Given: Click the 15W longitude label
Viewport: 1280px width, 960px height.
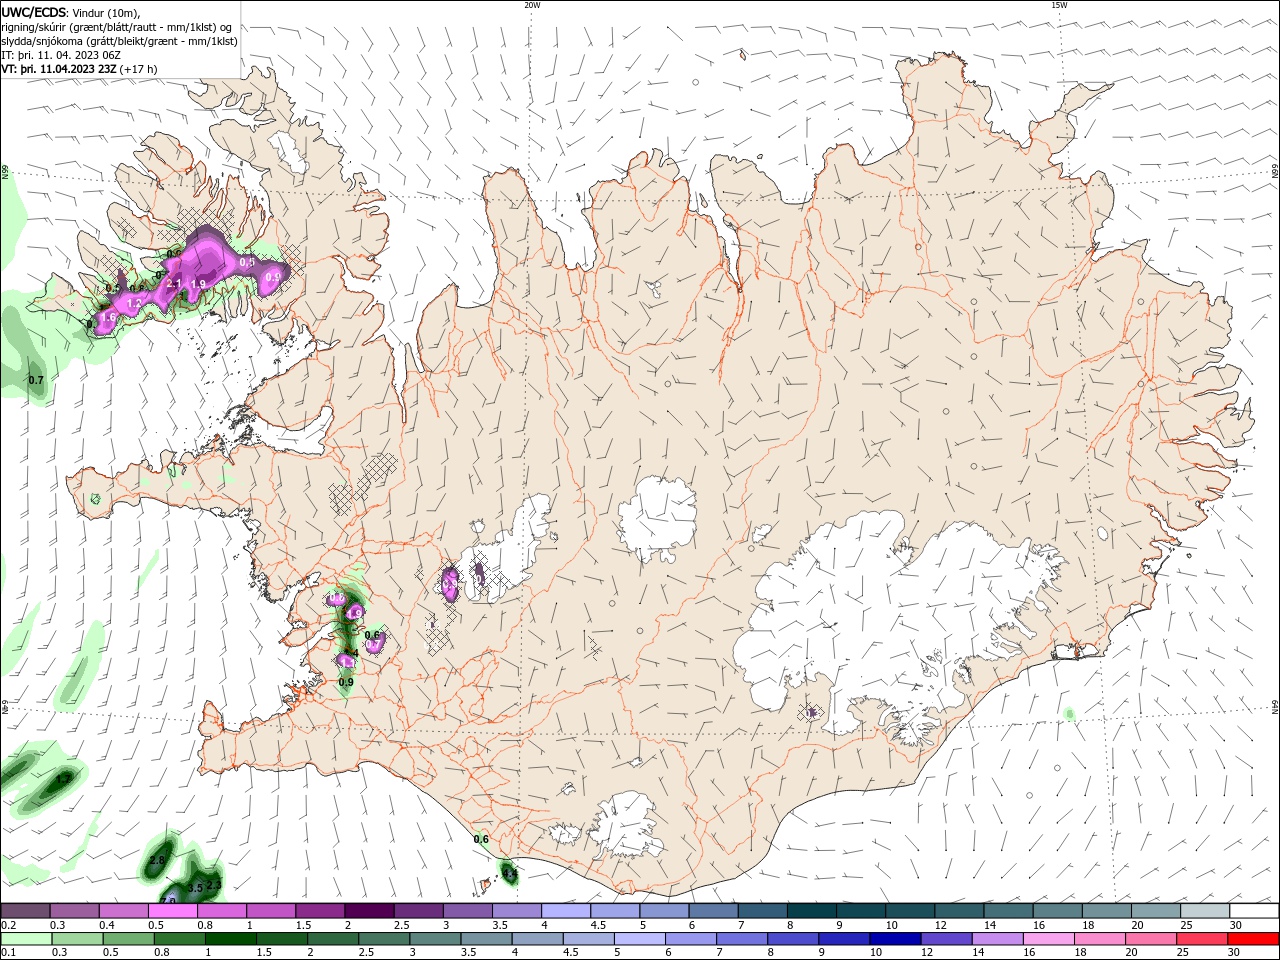Looking at the screenshot, I should (1059, 5).
